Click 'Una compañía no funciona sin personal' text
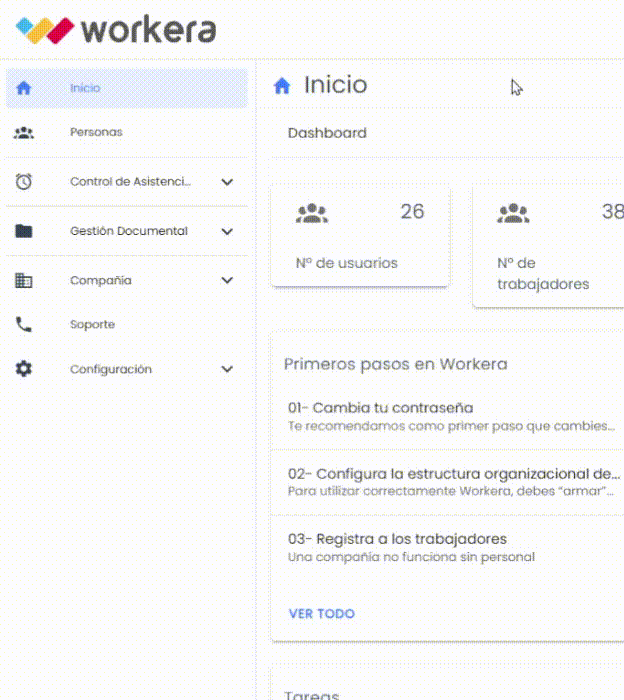Image resolution: width=624 pixels, height=700 pixels. pos(411,557)
